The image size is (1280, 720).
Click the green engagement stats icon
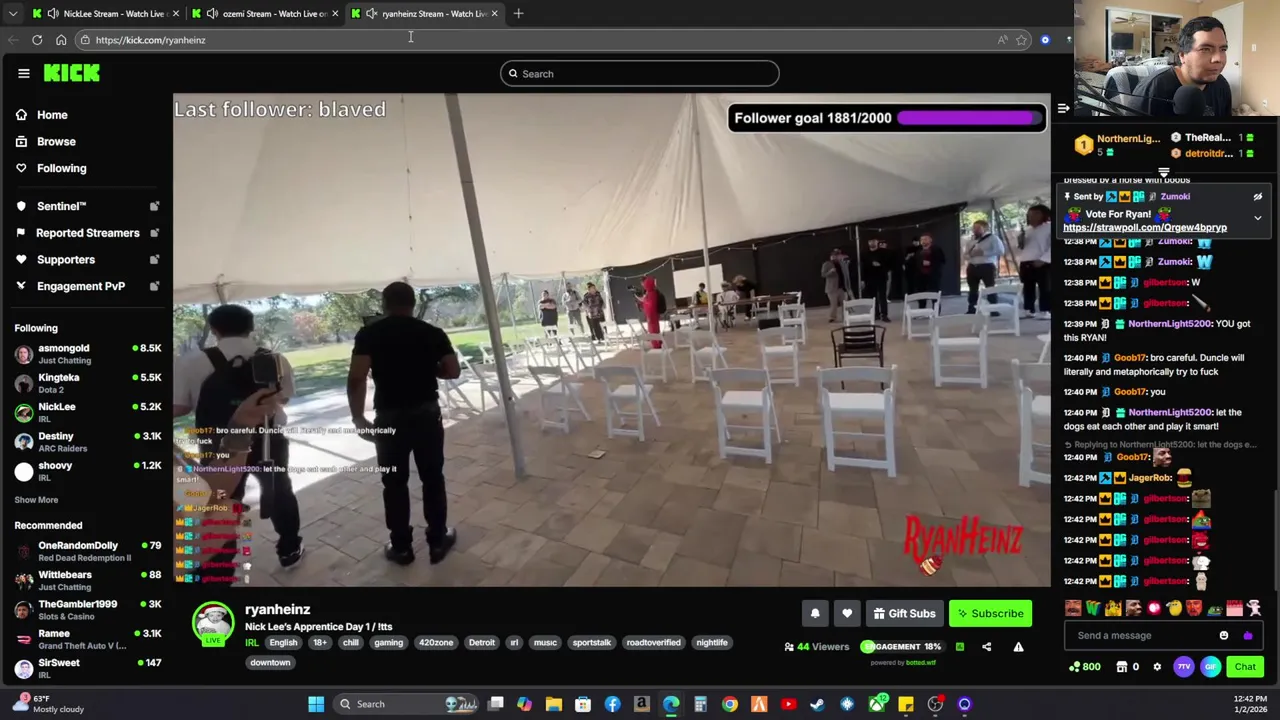tap(960, 647)
